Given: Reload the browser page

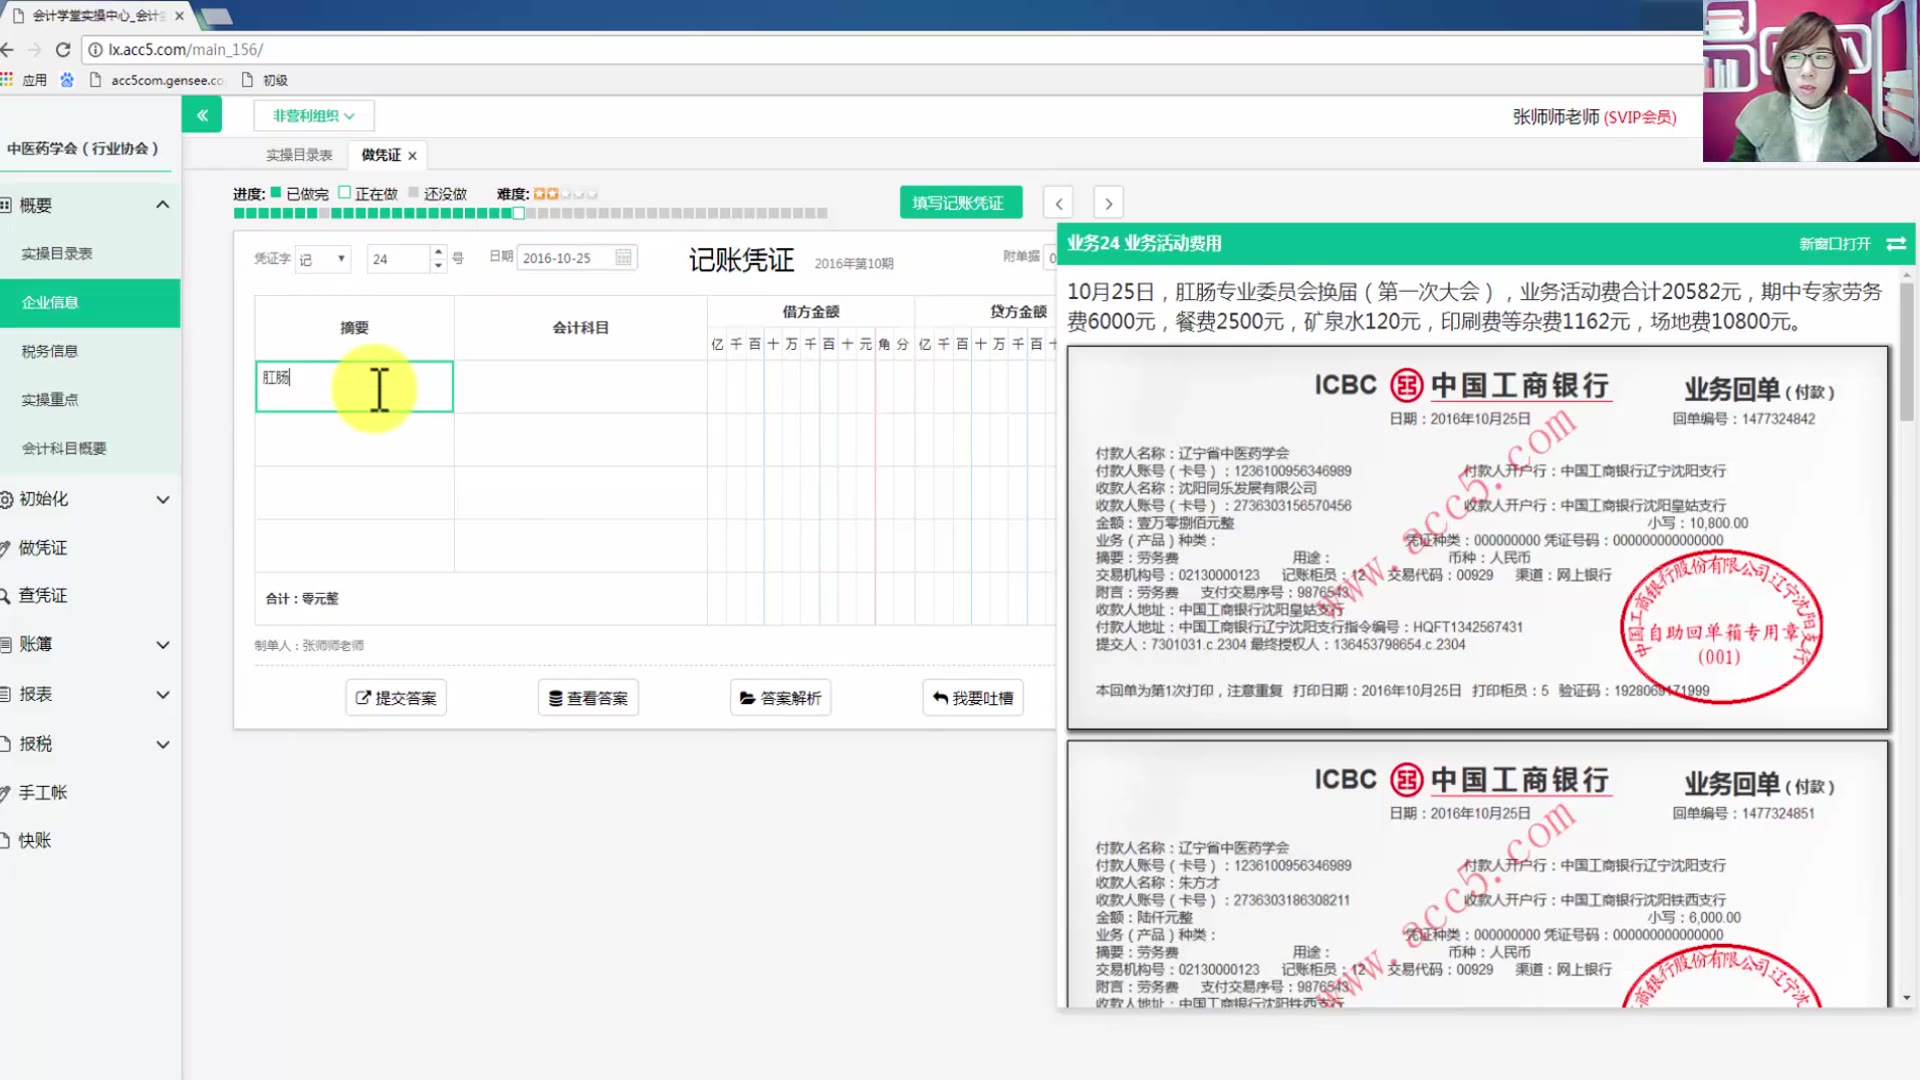Looking at the screenshot, I should pyautogui.click(x=63, y=49).
